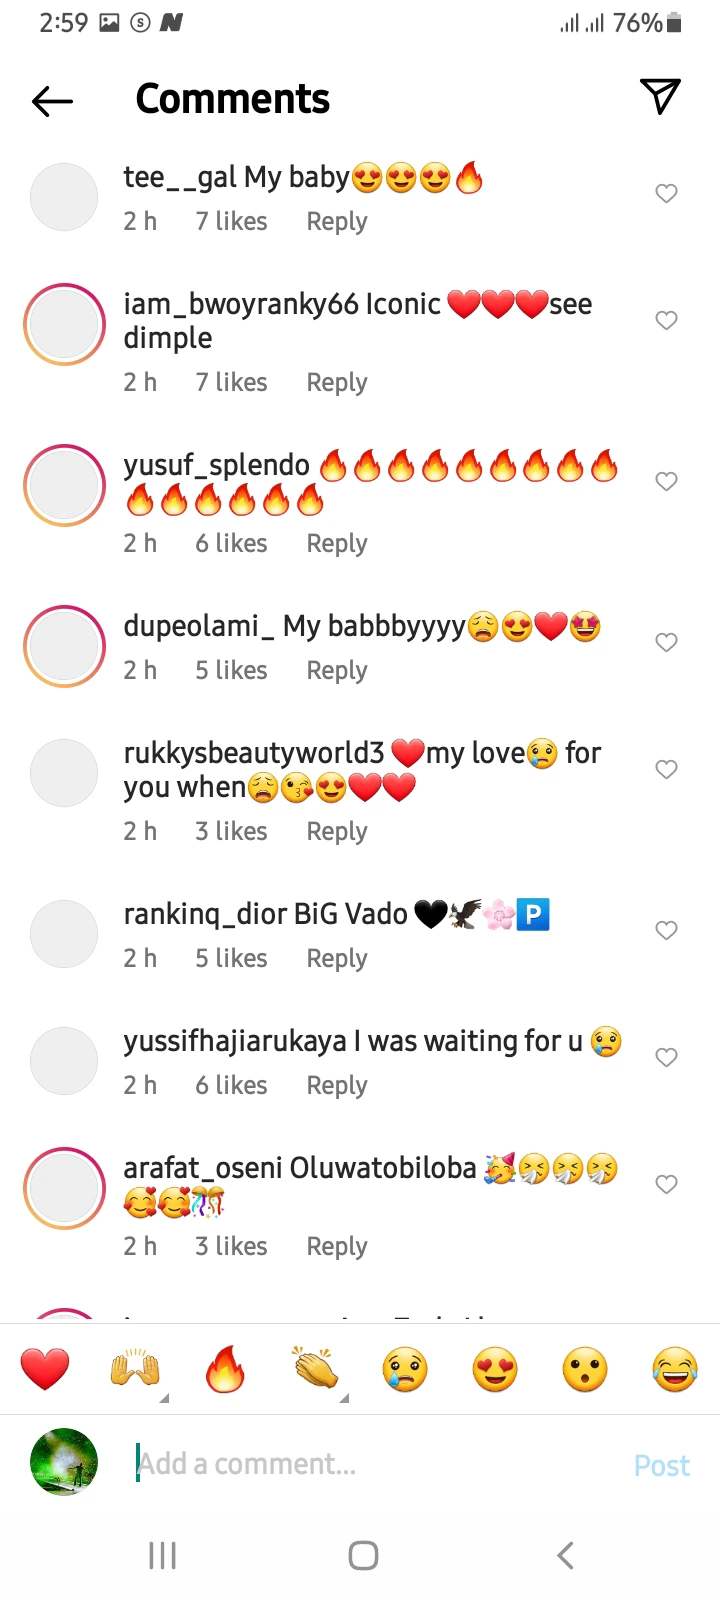720x1600 pixels.
Task: Reply to dupeolami_'s comment
Action: pyautogui.click(x=337, y=671)
